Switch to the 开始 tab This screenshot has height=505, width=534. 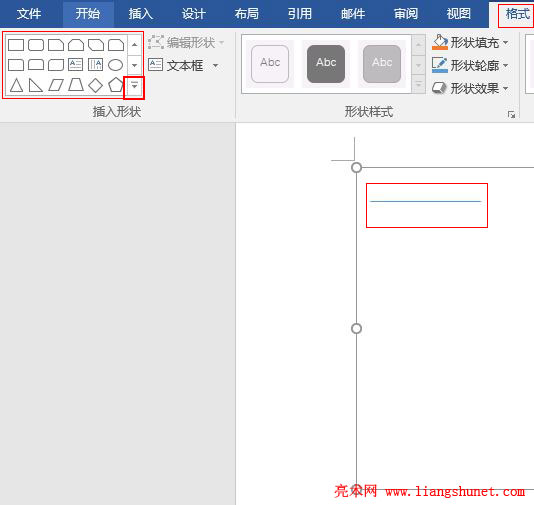pos(88,14)
